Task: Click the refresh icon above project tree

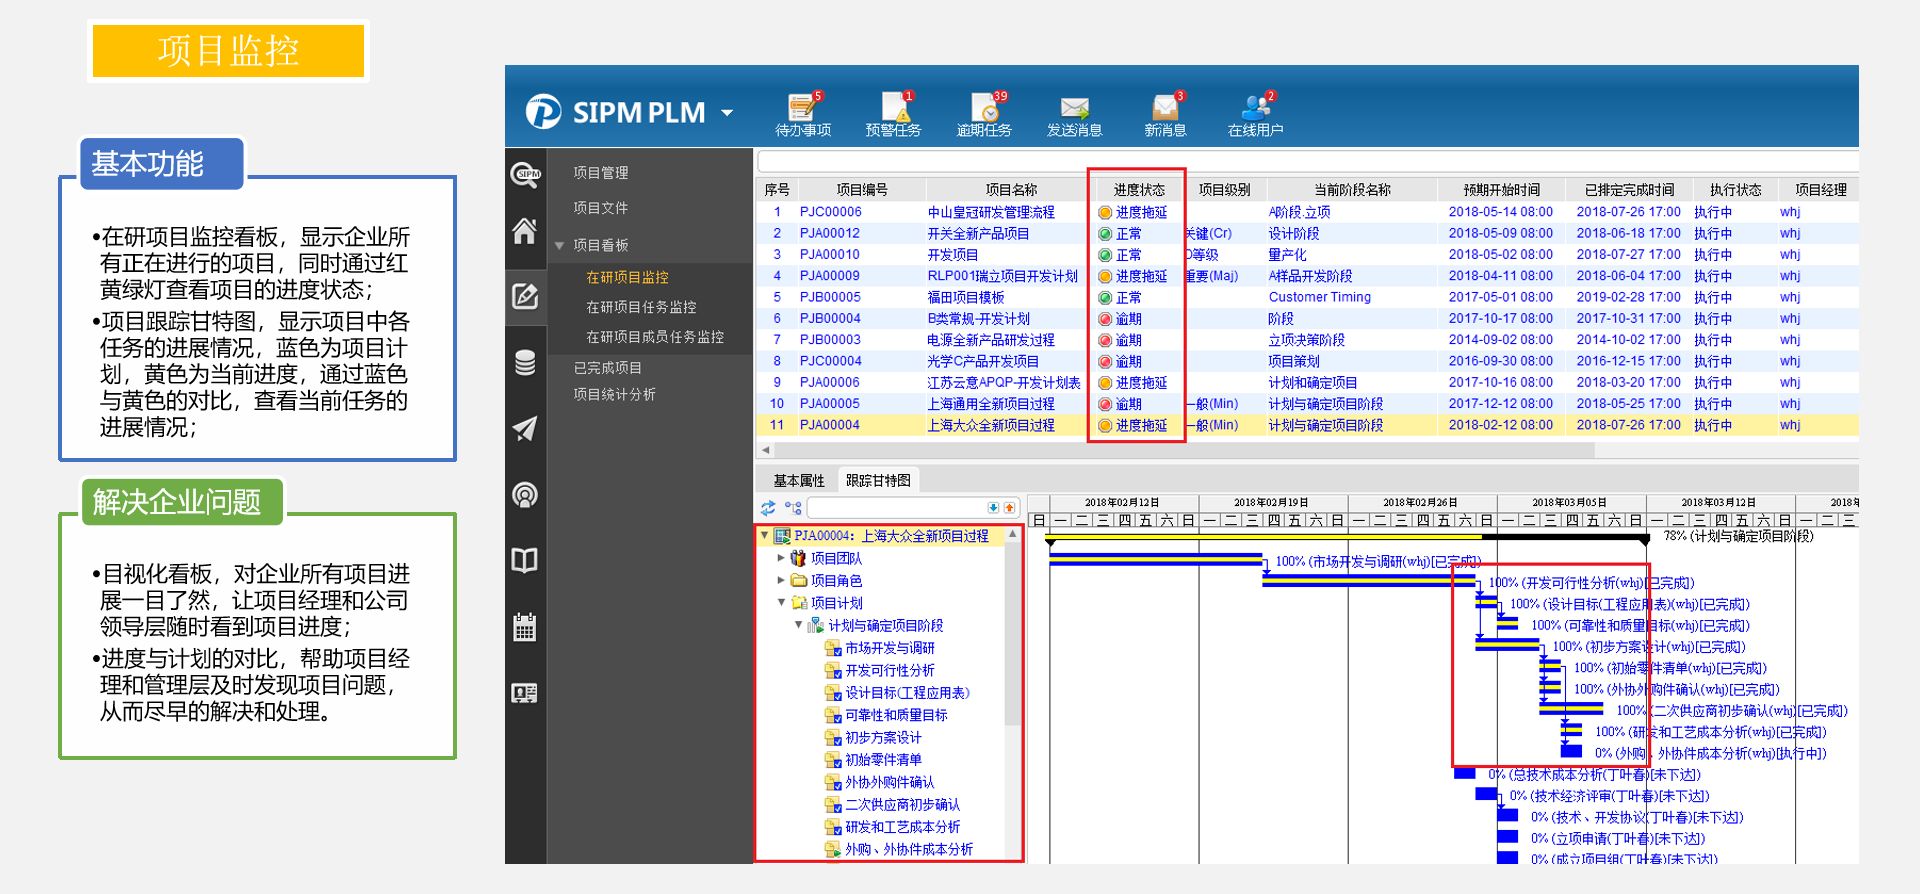Action: (x=768, y=508)
